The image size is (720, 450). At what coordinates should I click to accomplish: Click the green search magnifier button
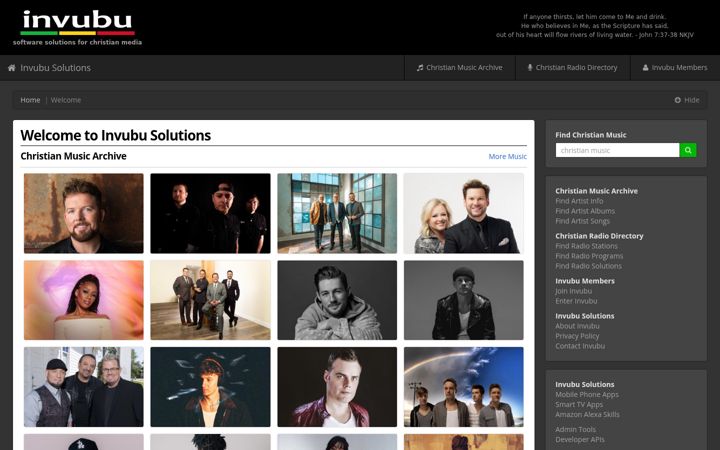tap(688, 150)
